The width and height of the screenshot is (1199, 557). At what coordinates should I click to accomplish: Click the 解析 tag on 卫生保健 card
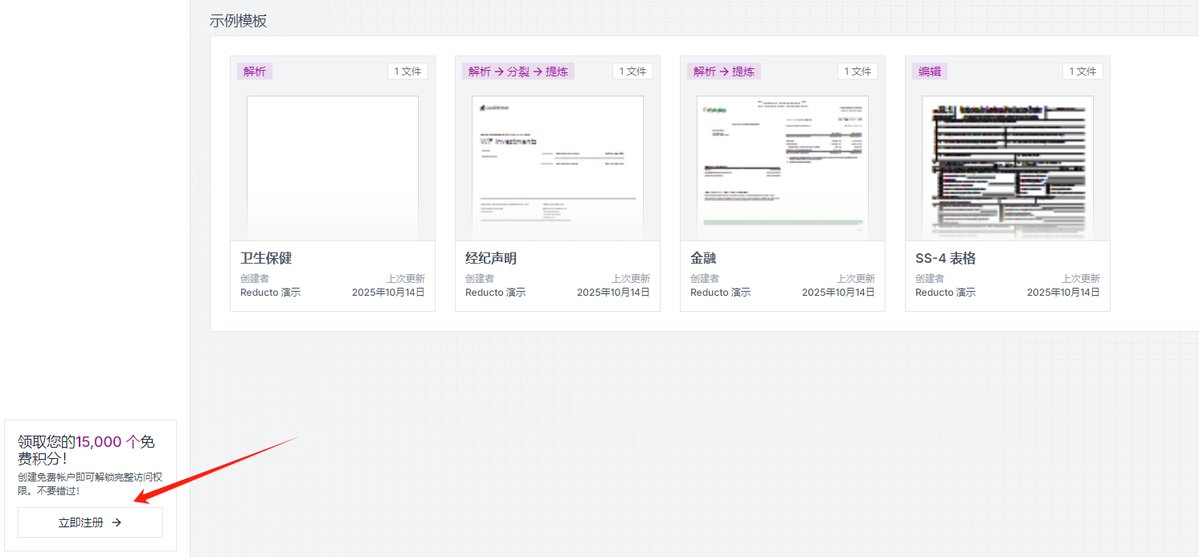click(x=255, y=71)
